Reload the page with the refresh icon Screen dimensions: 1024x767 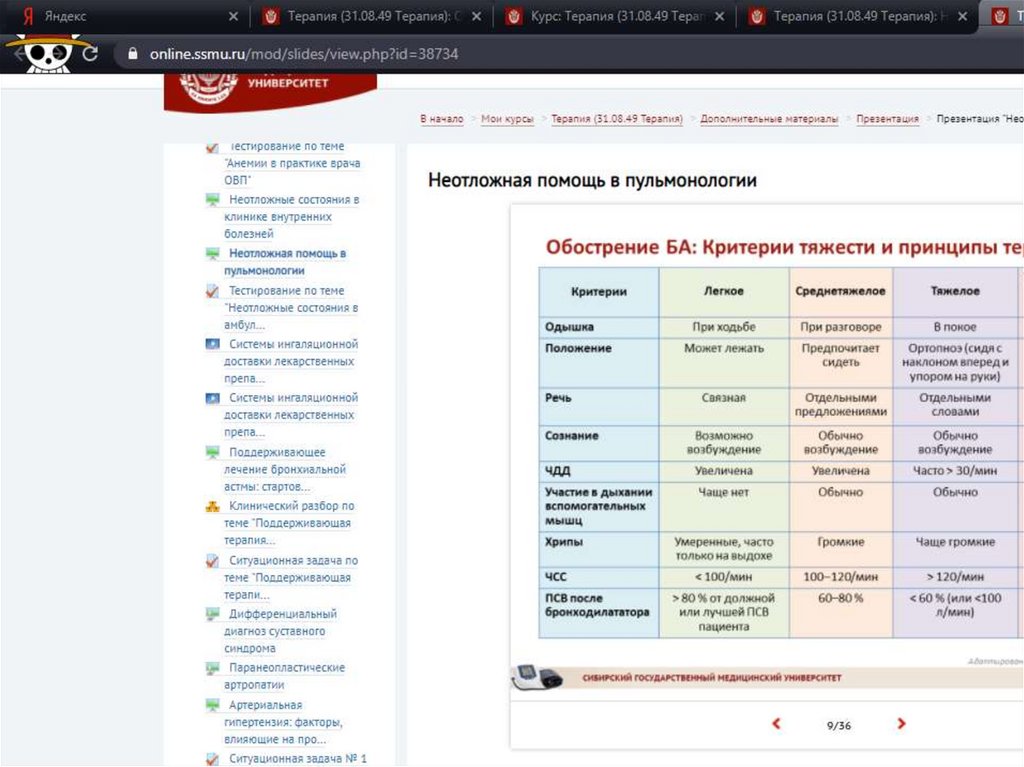click(x=90, y=54)
